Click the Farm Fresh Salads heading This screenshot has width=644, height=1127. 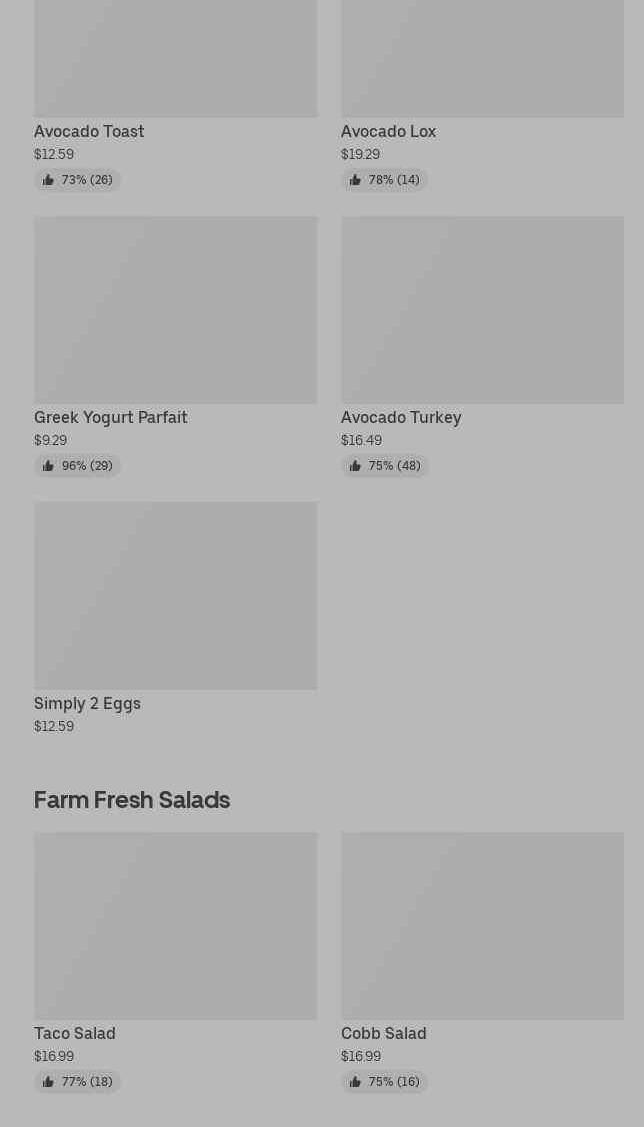(132, 800)
